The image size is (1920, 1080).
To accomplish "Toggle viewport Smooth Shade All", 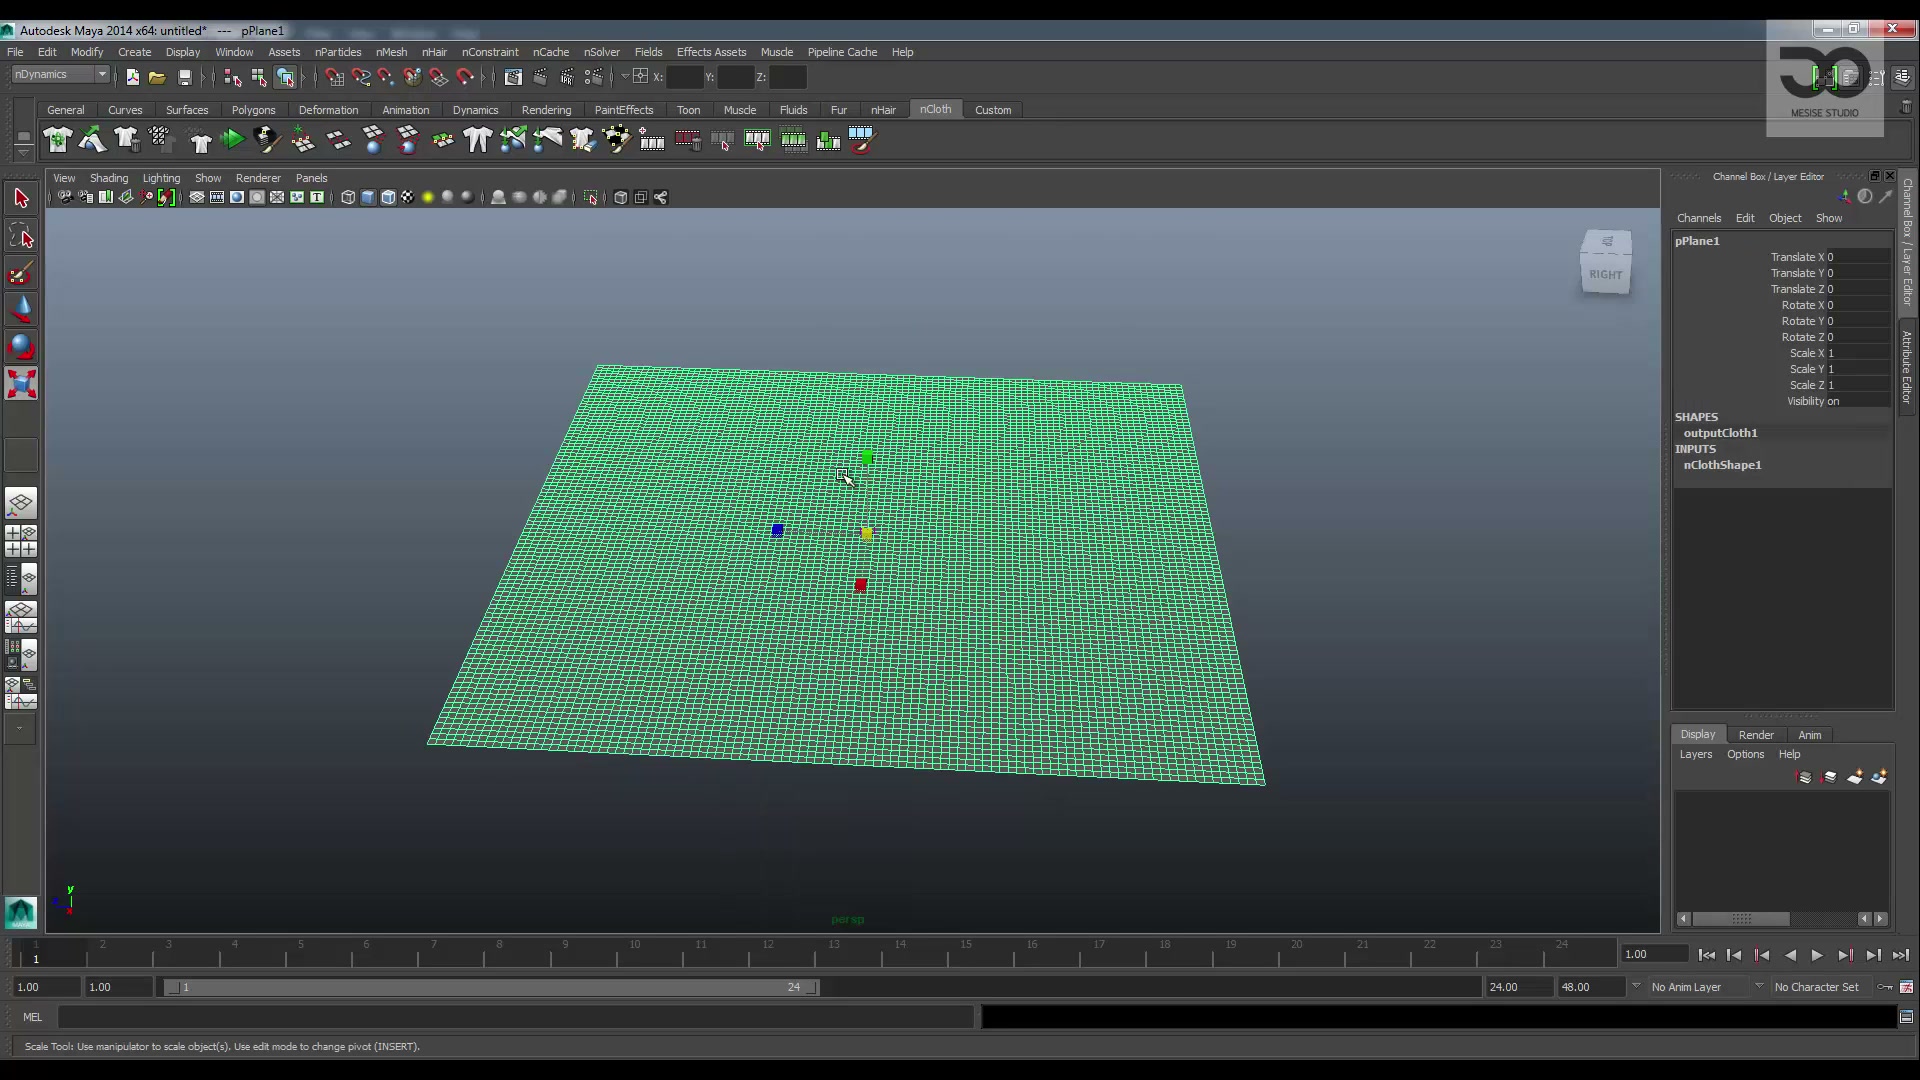I will [x=368, y=197].
